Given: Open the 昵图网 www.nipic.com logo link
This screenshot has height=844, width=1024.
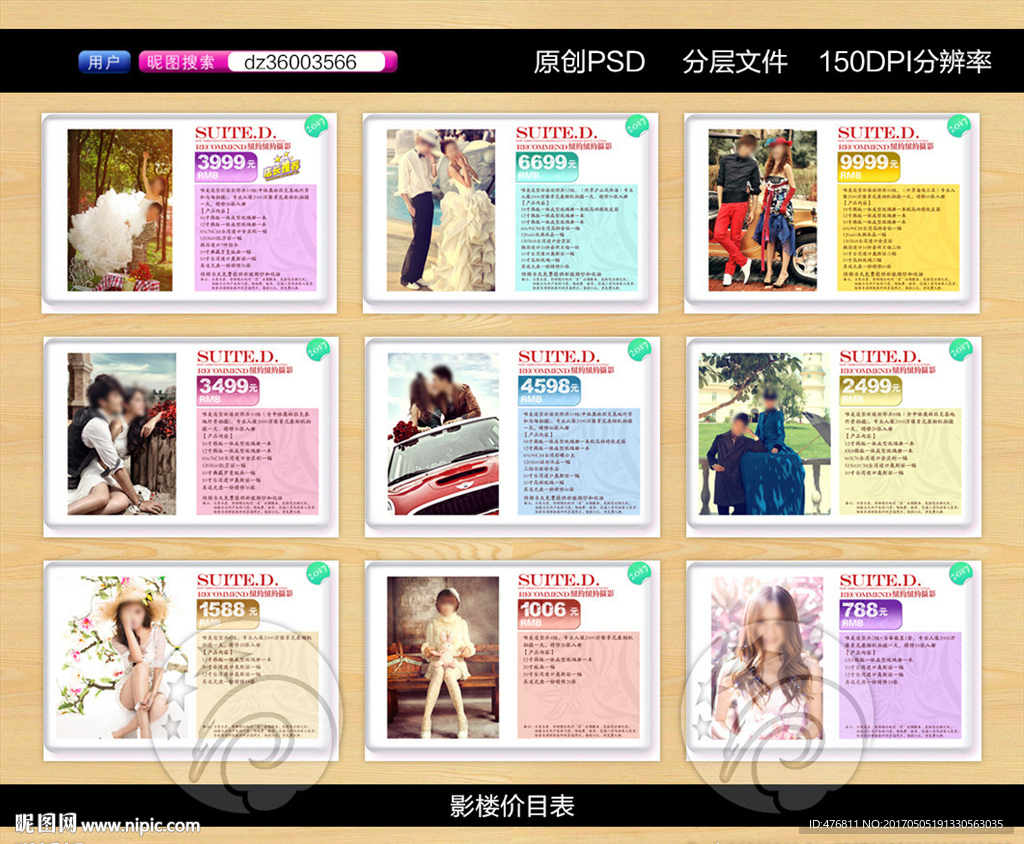Looking at the screenshot, I should coord(107,825).
